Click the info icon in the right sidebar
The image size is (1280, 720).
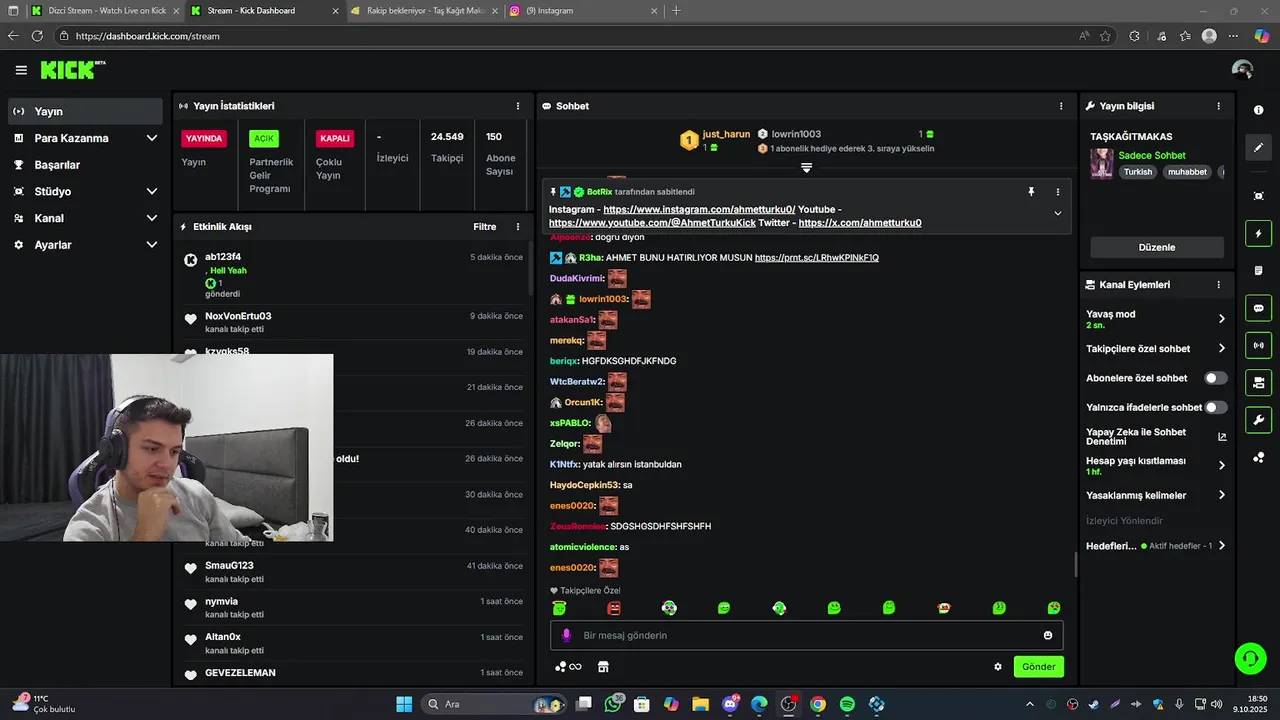(1258, 110)
